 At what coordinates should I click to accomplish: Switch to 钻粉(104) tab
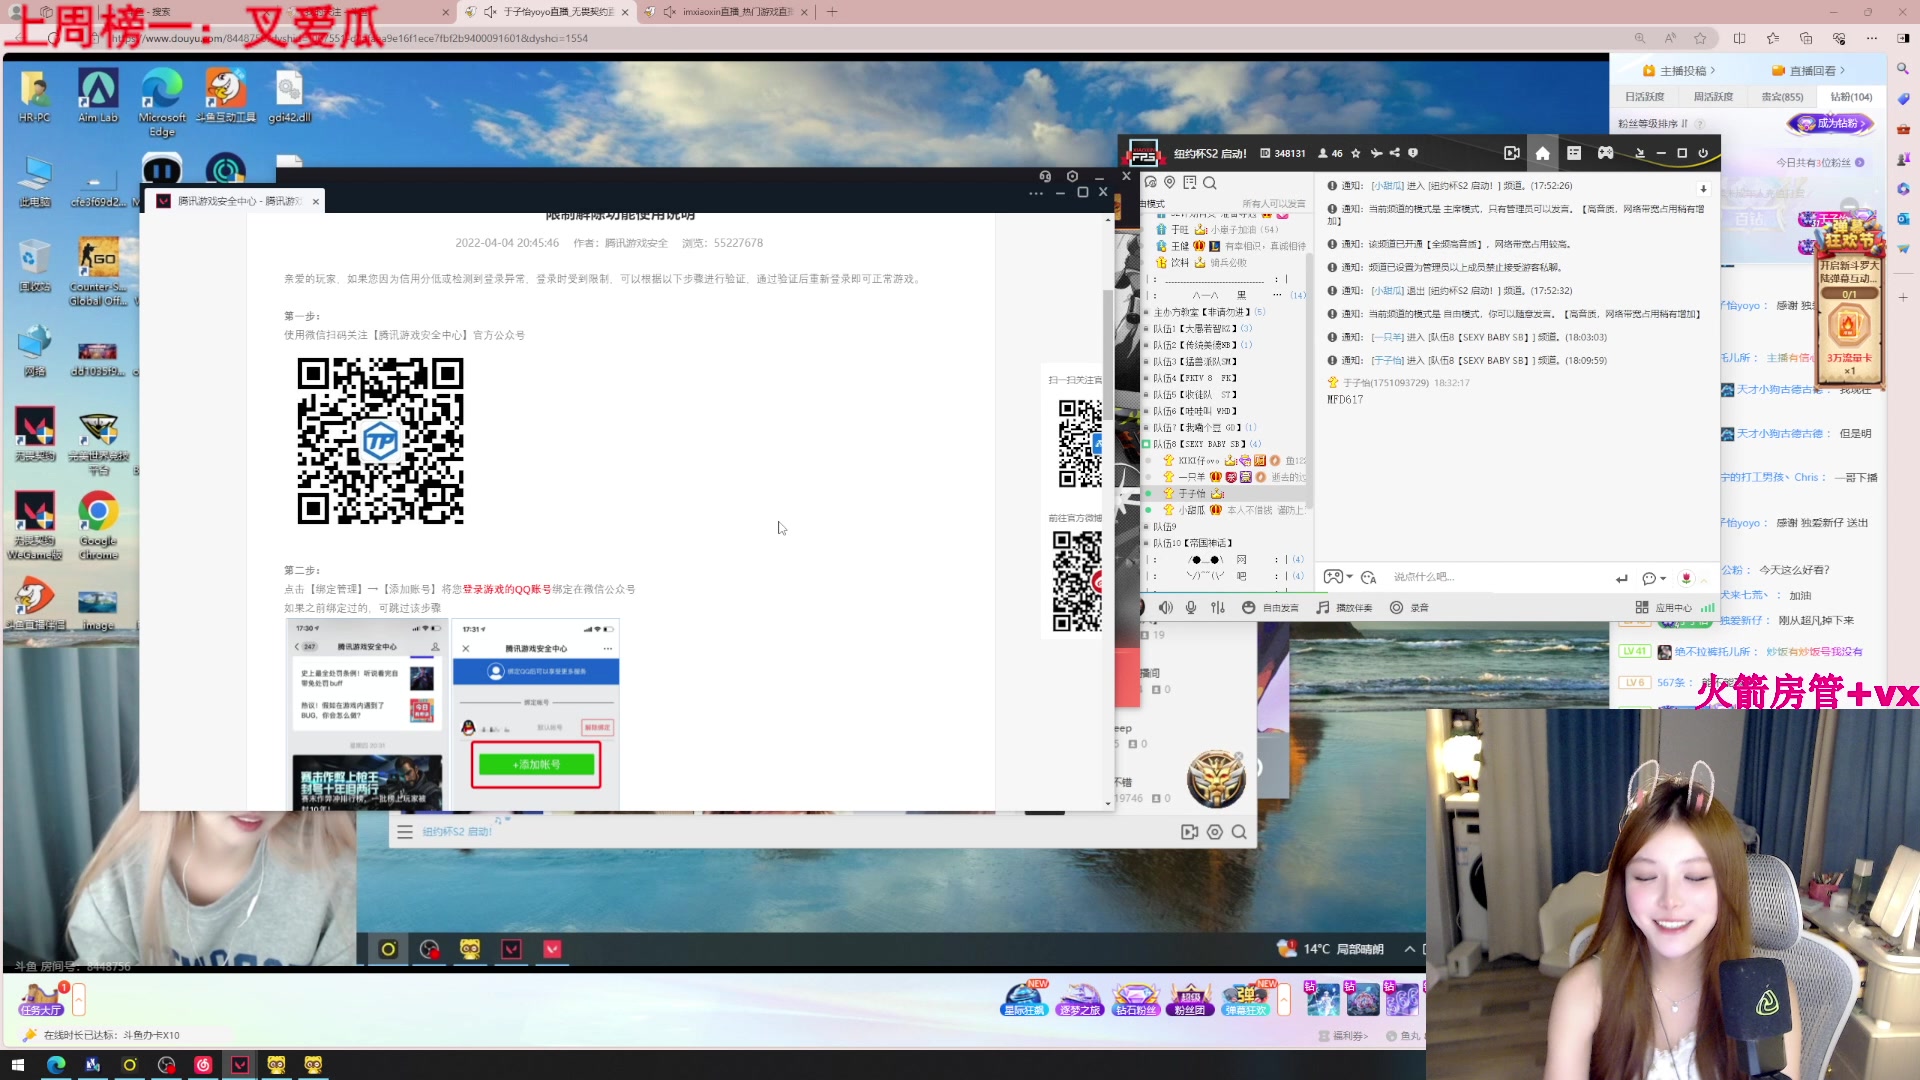click(x=1851, y=97)
